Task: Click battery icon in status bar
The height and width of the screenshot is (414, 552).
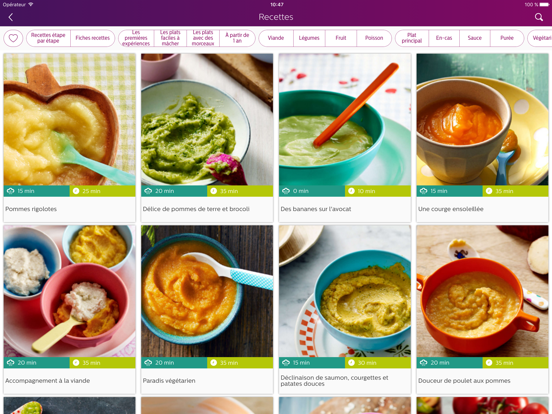Action: tap(544, 5)
